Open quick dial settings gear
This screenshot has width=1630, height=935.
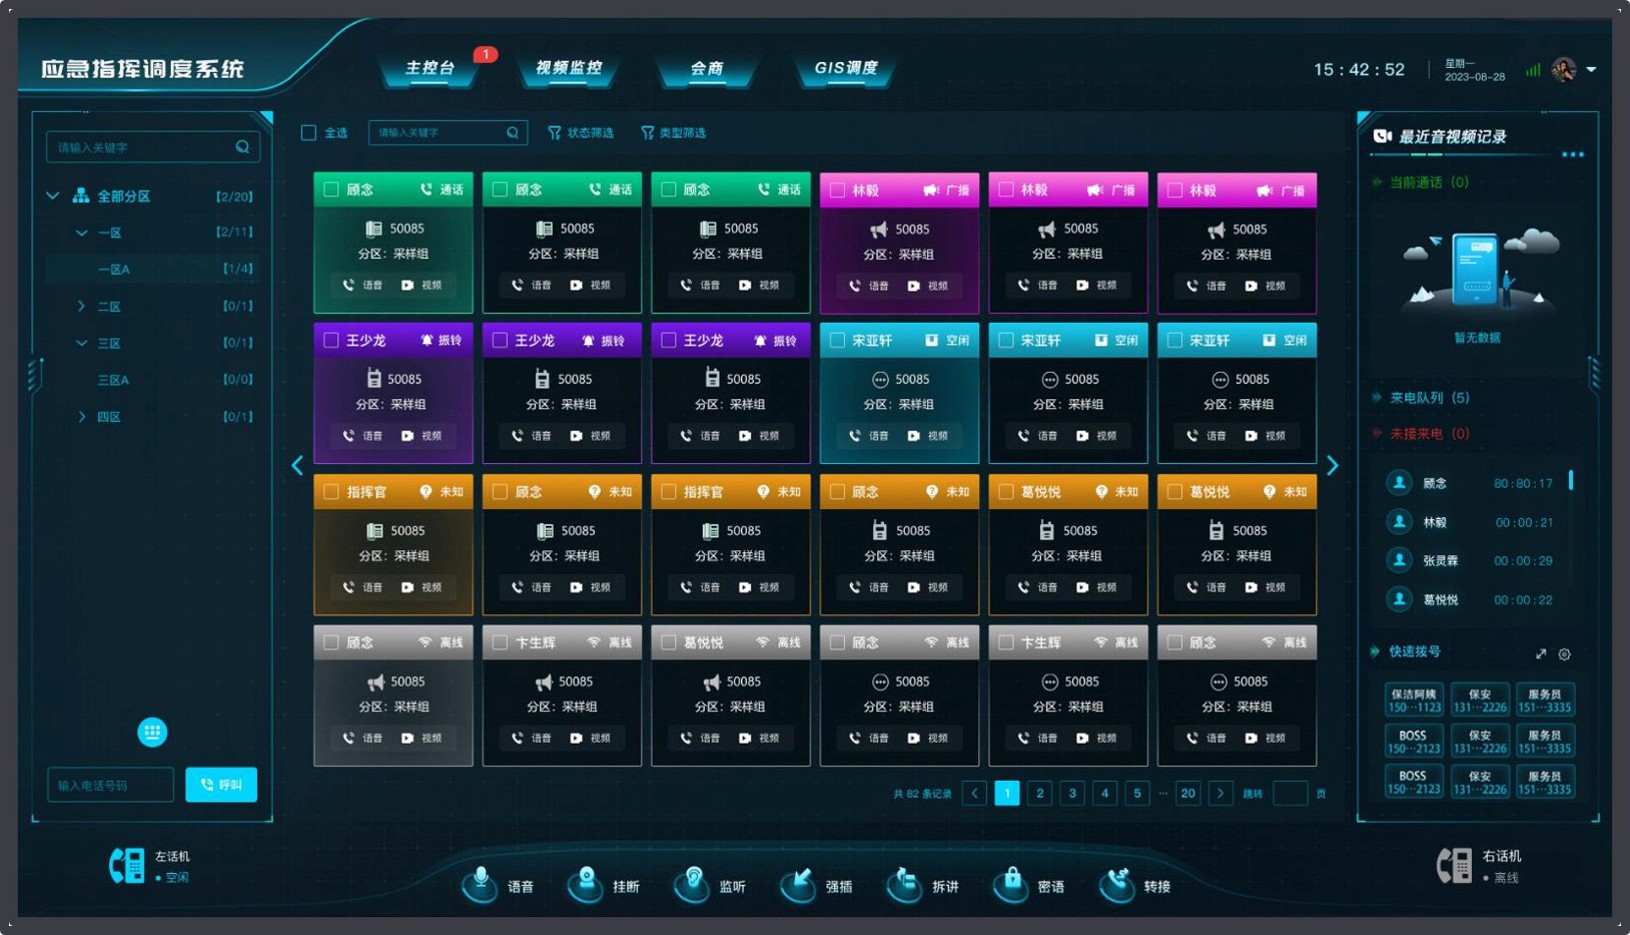1565,654
